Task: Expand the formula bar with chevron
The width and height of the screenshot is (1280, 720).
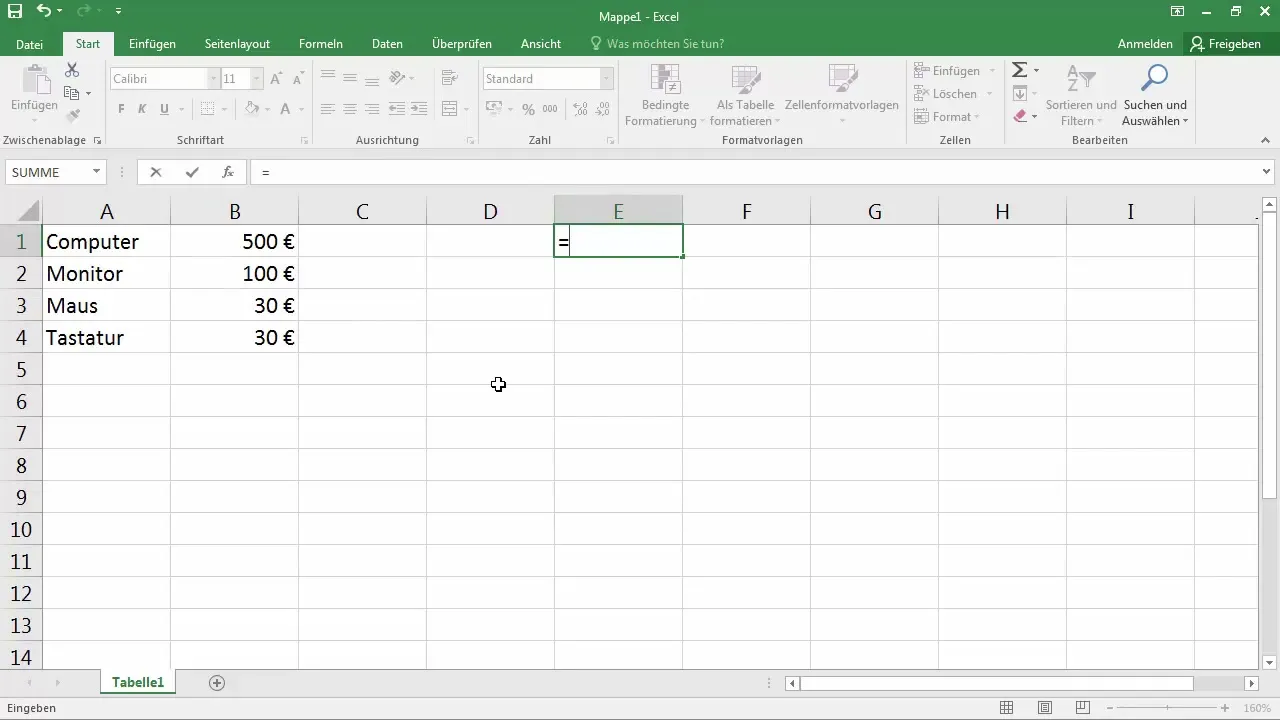Action: click(1267, 172)
